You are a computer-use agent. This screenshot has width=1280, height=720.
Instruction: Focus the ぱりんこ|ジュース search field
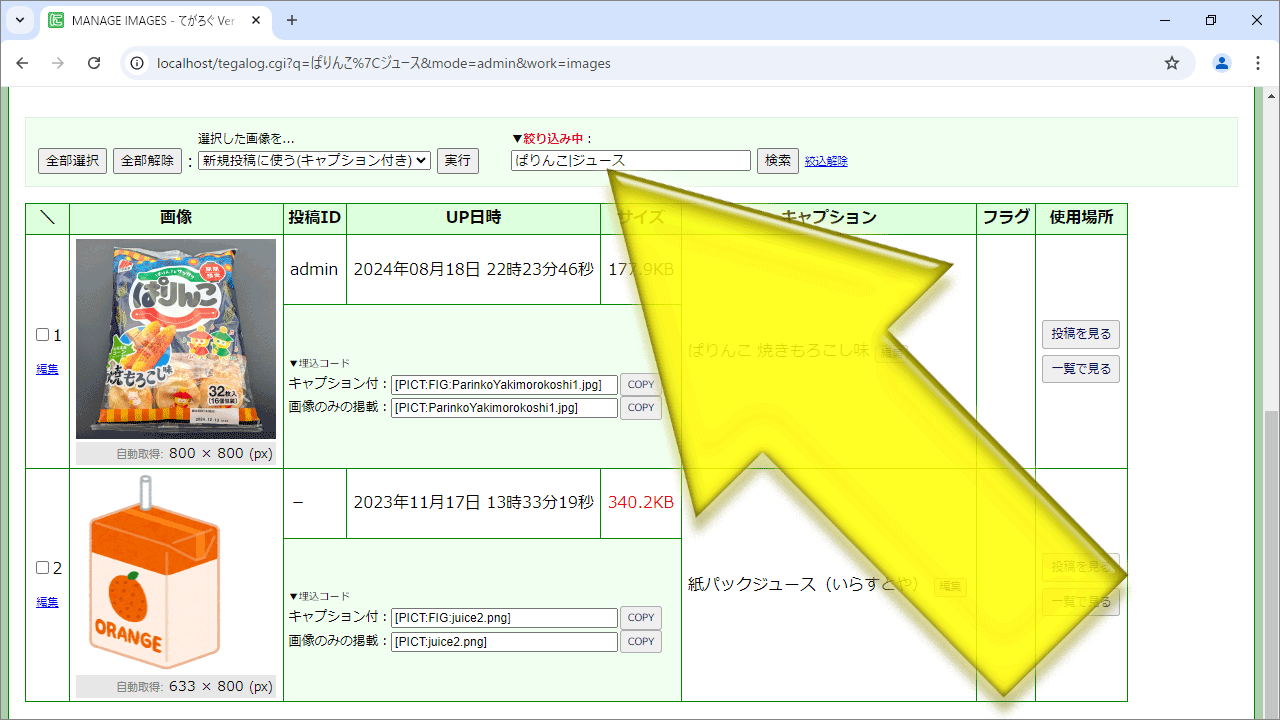(x=630, y=160)
